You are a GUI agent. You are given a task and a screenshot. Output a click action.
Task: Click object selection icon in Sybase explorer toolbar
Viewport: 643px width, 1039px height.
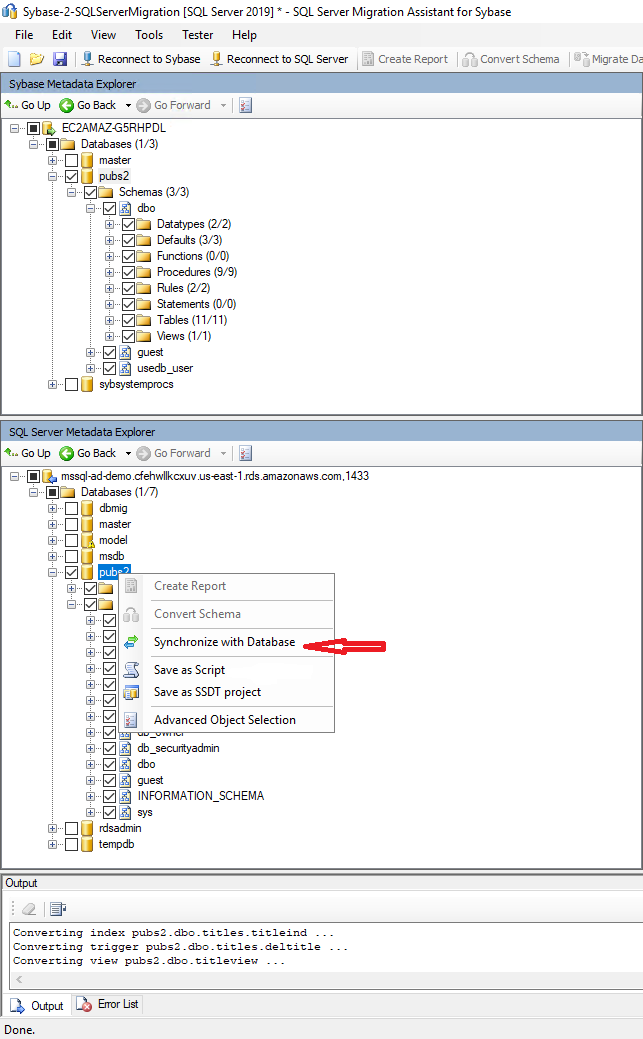pyautogui.click(x=245, y=105)
